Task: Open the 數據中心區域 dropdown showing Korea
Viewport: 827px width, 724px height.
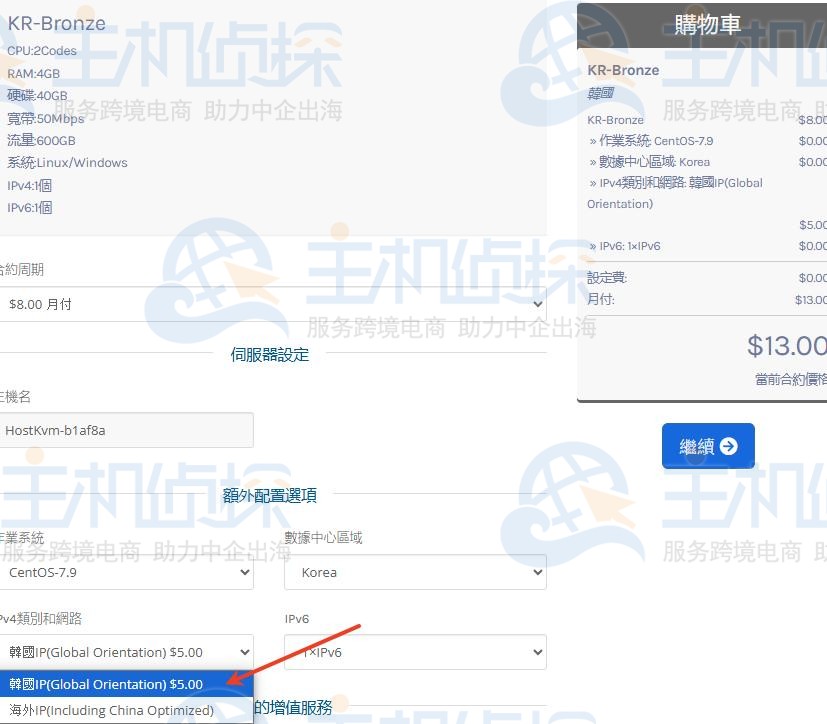Action: [415, 572]
